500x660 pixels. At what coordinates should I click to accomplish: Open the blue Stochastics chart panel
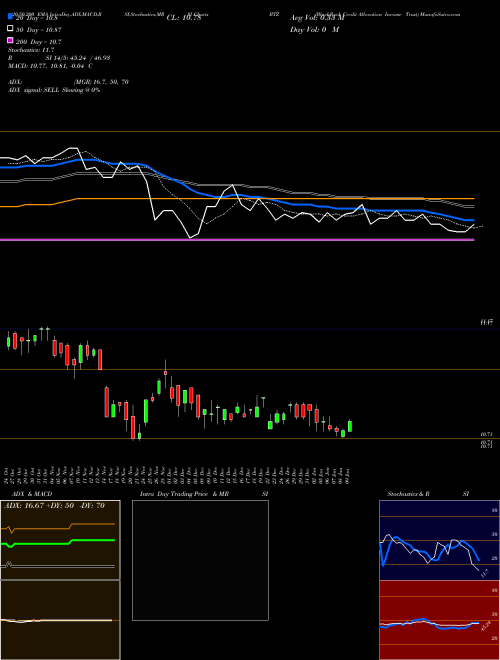439,540
